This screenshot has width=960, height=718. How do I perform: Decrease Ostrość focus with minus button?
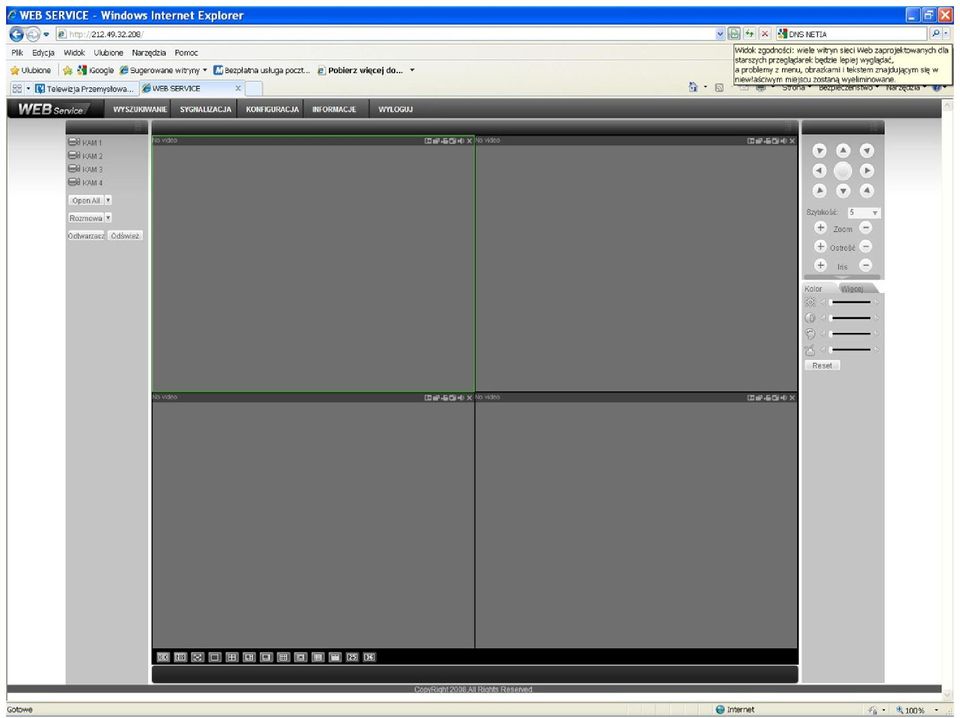(866, 247)
